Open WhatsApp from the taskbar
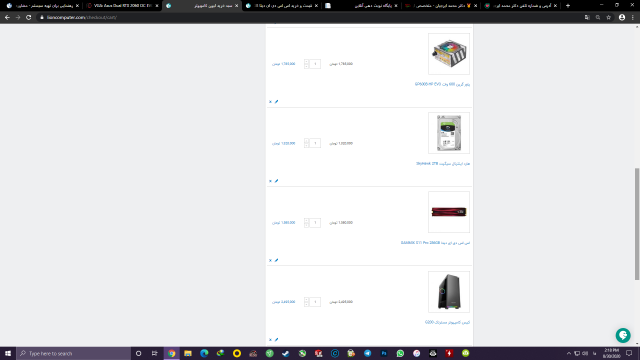Screen dimensions: 640x360 point(400,353)
